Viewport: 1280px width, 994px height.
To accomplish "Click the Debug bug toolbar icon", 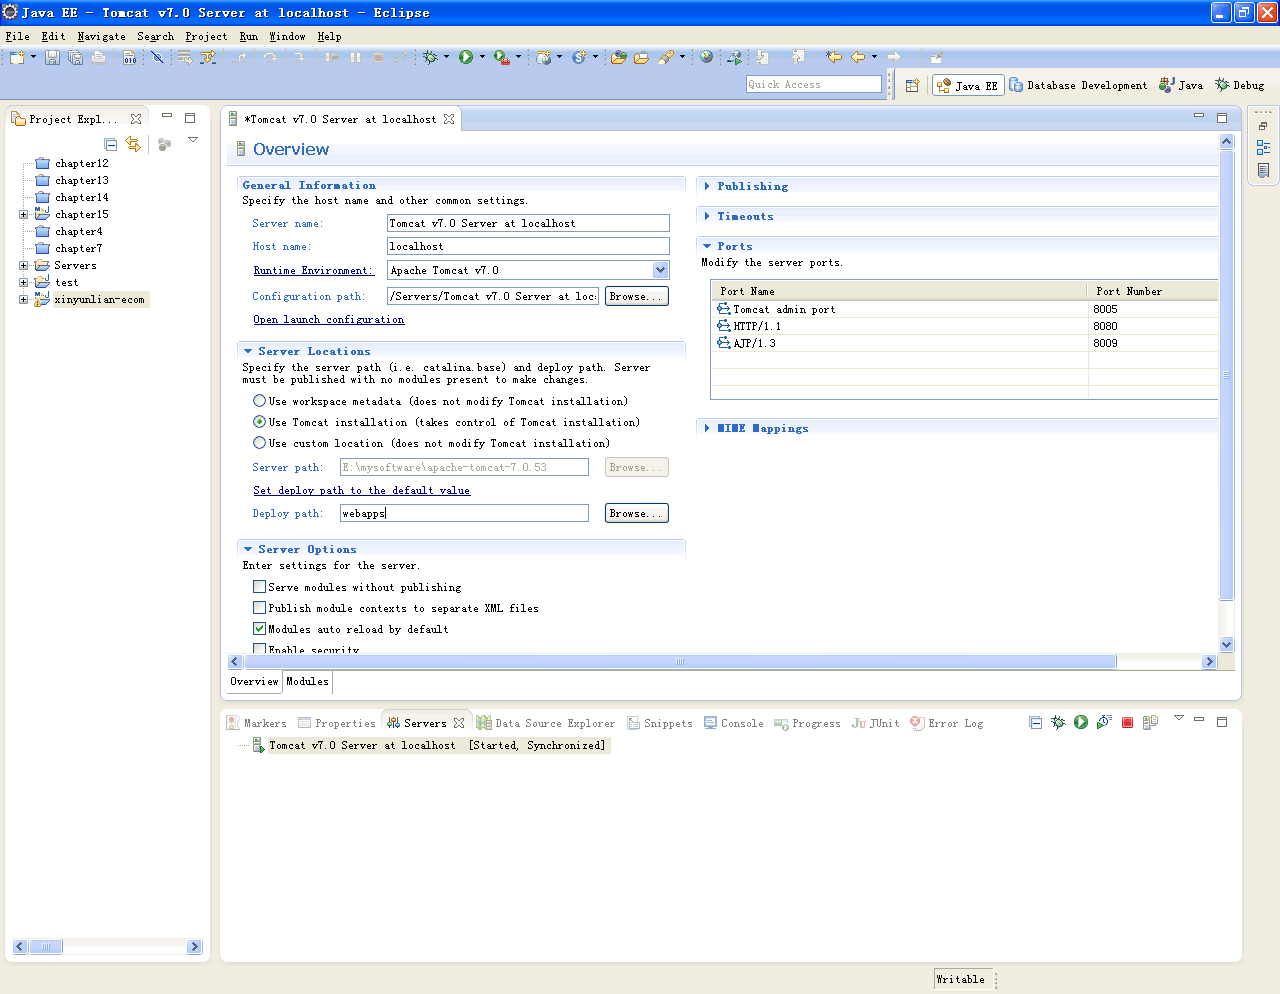I will coord(431,58).
